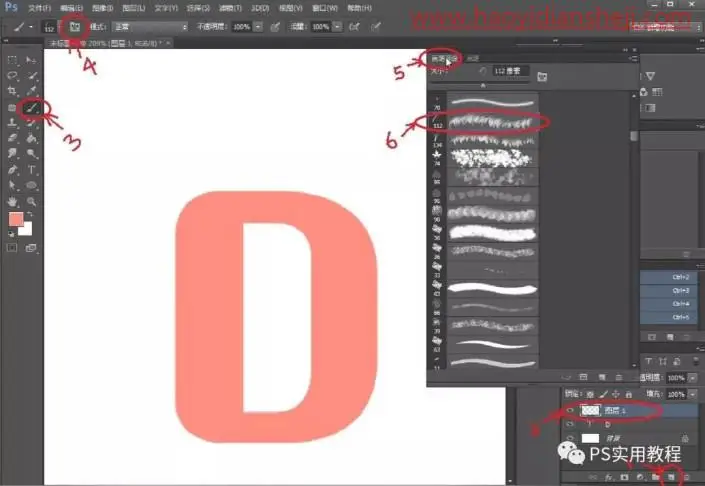Select the Quick Selection tool
The height and width of the screenshot is (486, 705).
31,76
